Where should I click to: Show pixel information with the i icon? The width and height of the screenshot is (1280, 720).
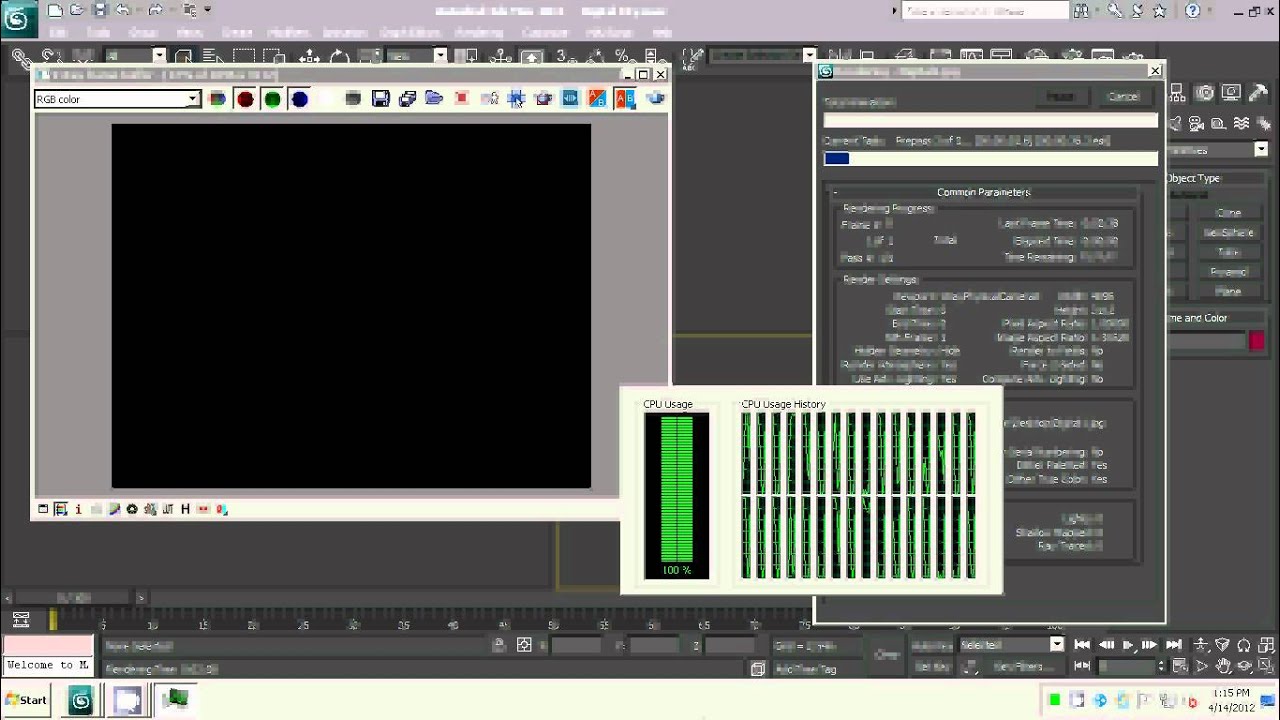pos(78,509)
